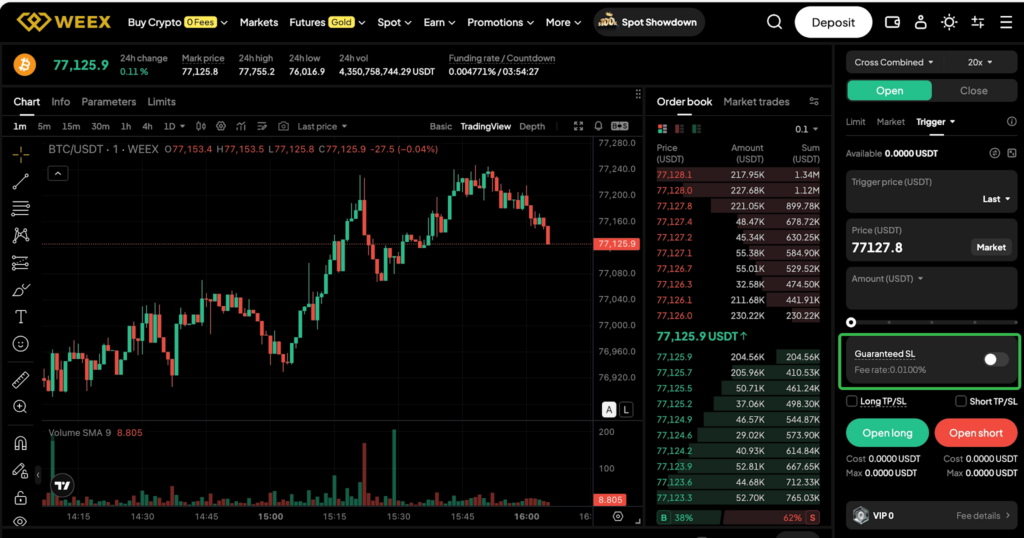
Task: Check the Long TP/SL box
Action: pyautogui.click(x=852, y=401)
